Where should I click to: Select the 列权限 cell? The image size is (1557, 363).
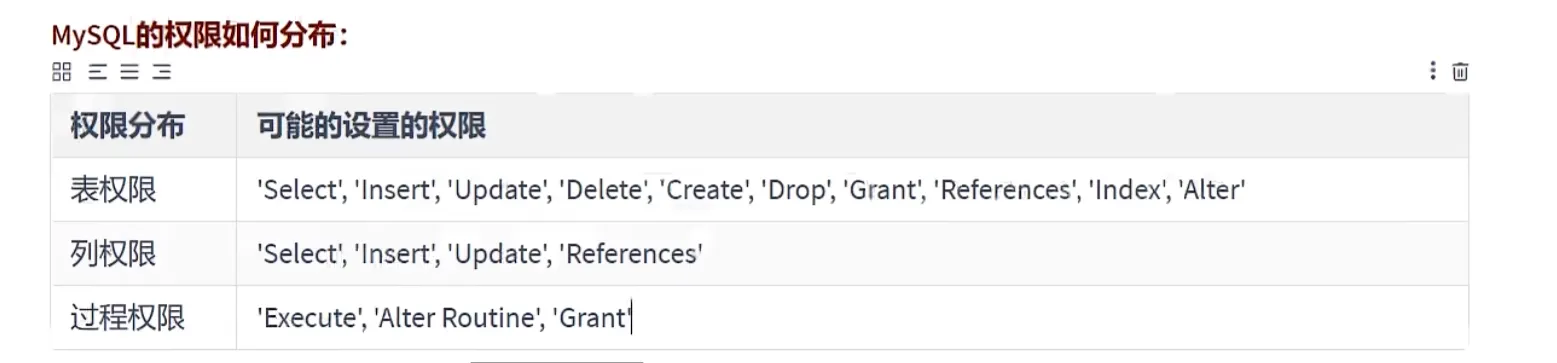pos(143,254)
